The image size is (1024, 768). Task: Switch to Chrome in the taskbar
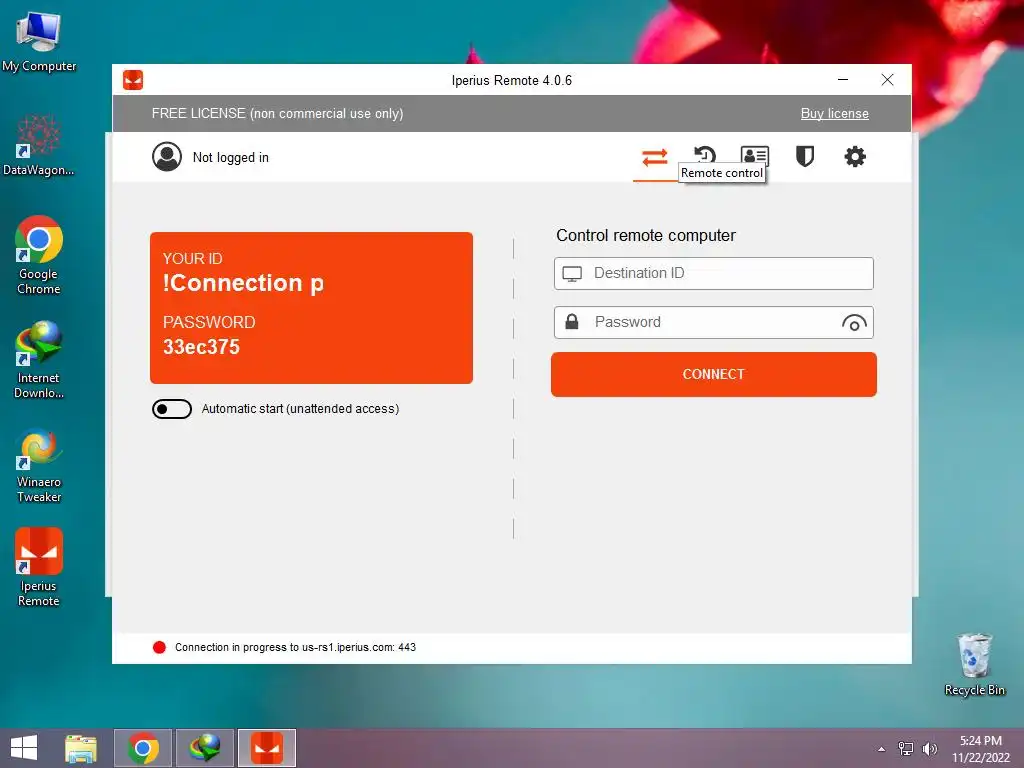coord(143,748)
